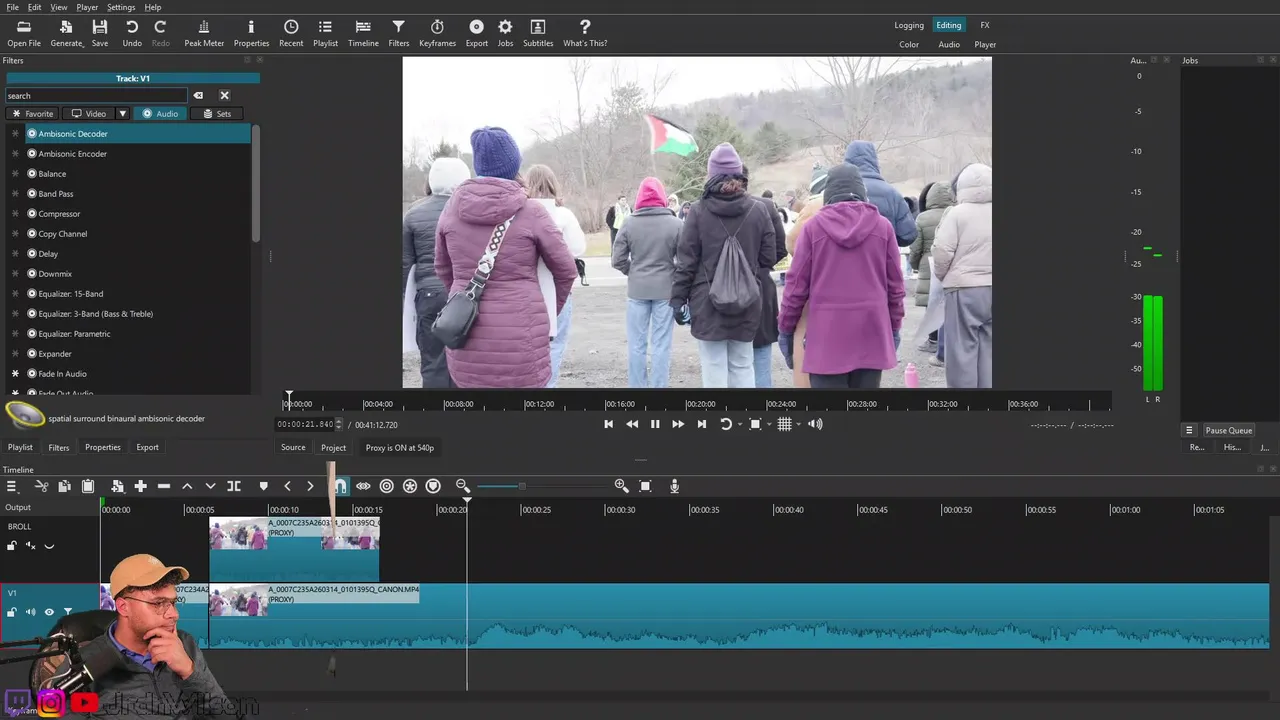This screenshot has height=720, width=1280.
Task: Toggle timeline snapping magnet
Action: pyautogui.click(x=340, y=486)
